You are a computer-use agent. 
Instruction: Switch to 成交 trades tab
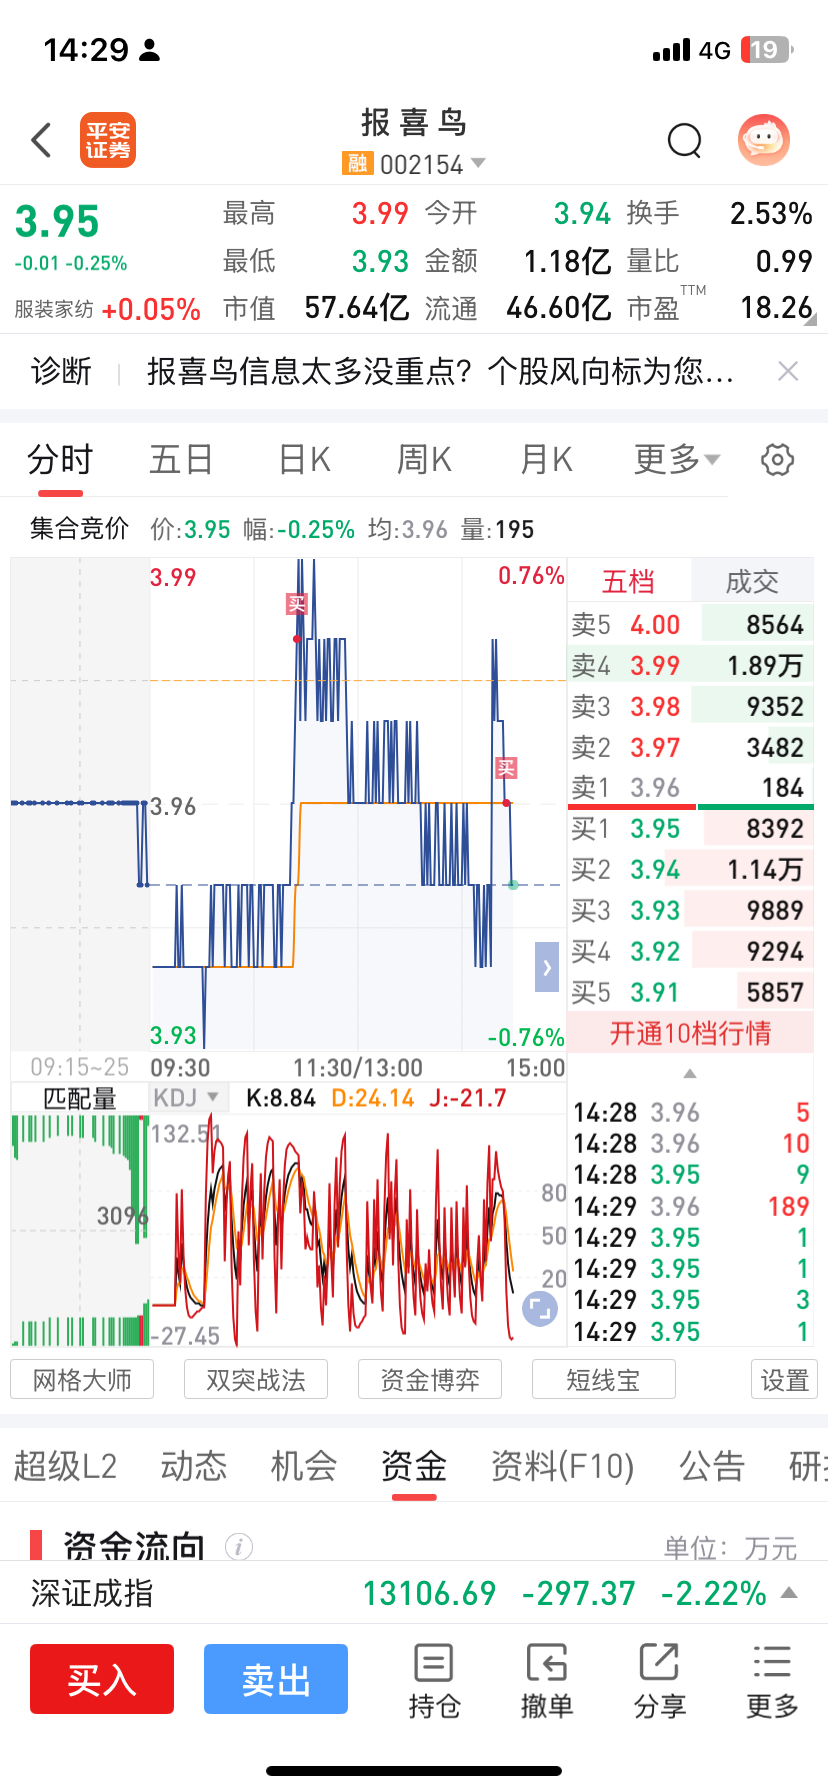pos(752,582)
